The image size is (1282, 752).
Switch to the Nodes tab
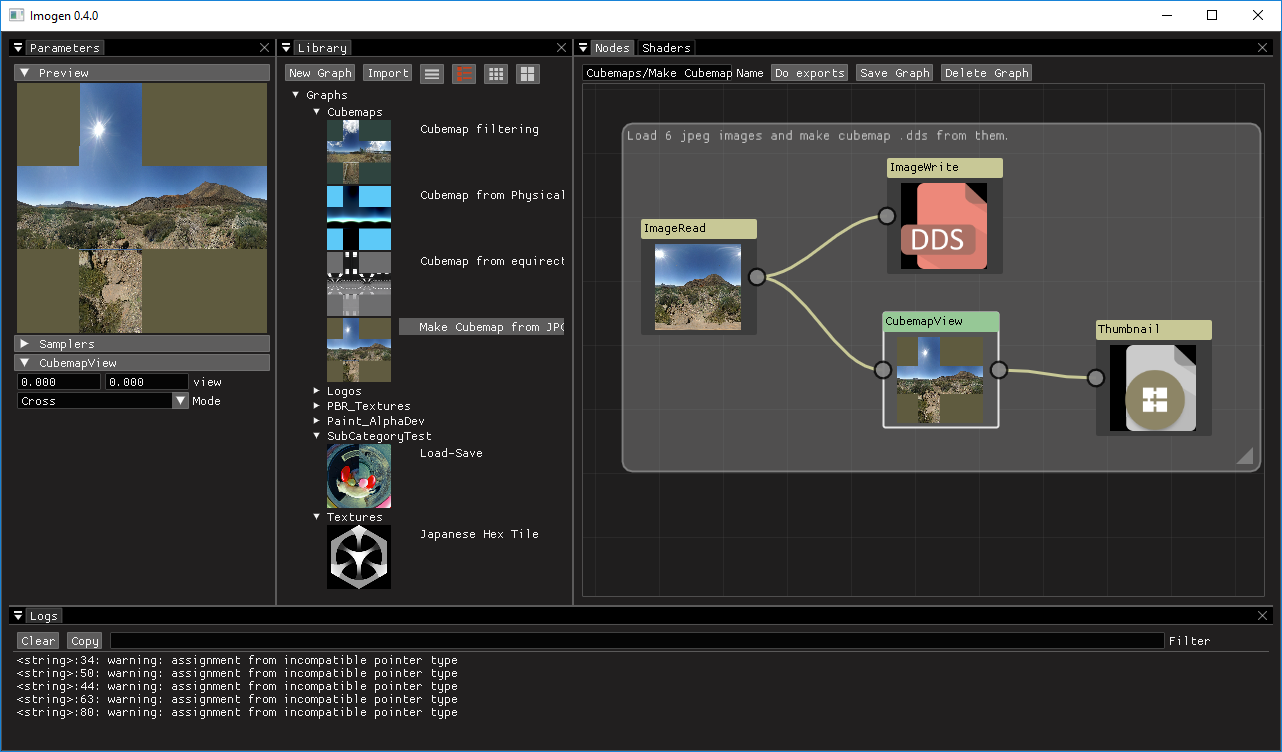(612, 48)
